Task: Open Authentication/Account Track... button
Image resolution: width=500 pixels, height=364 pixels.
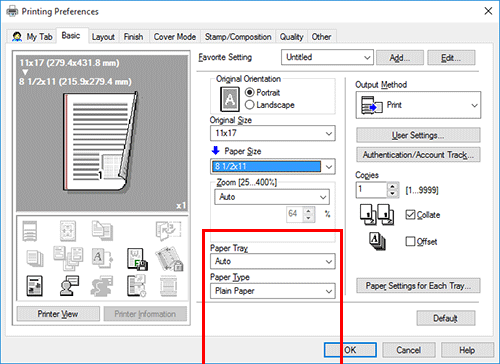Action: [x=418, y=155]
